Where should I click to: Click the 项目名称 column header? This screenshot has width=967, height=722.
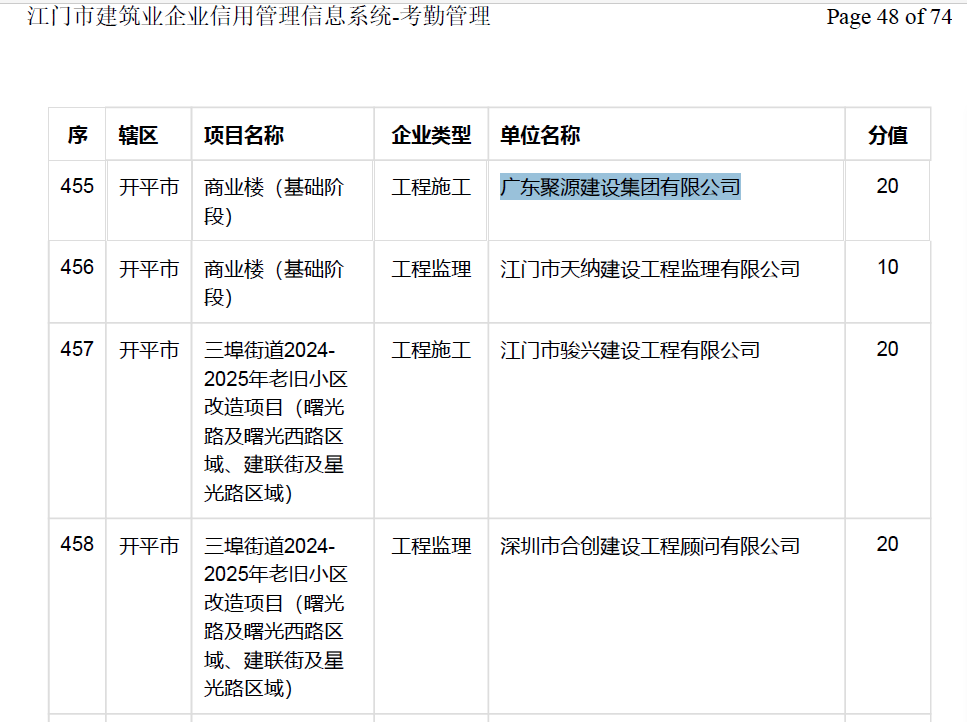(x=244, y=135)
